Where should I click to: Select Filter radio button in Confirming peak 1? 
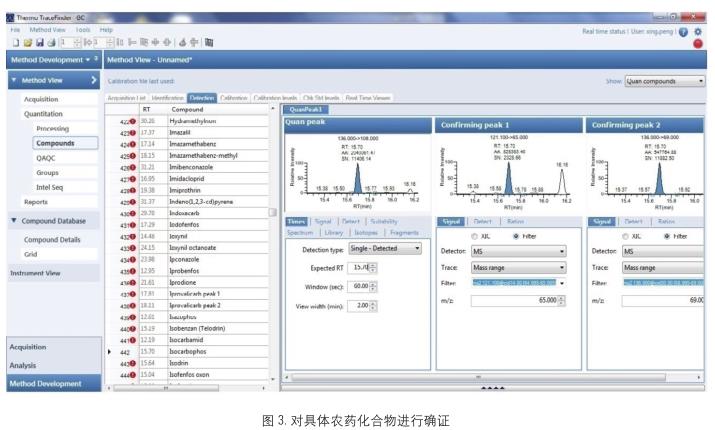516,236
